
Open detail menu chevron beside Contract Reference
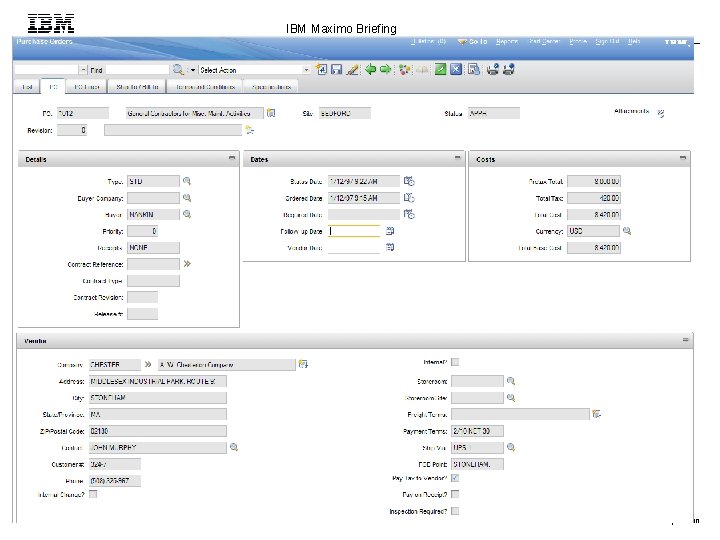(187, 264)
